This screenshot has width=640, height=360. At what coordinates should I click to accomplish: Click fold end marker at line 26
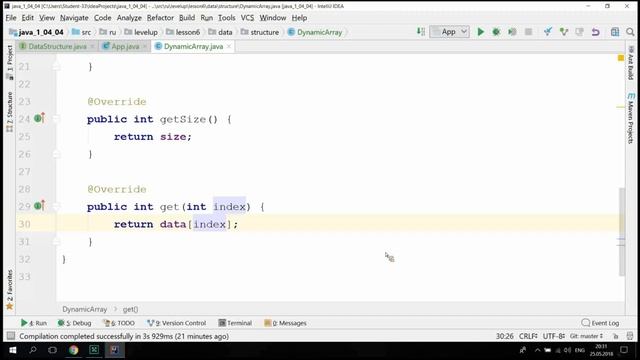coord(56,154)
